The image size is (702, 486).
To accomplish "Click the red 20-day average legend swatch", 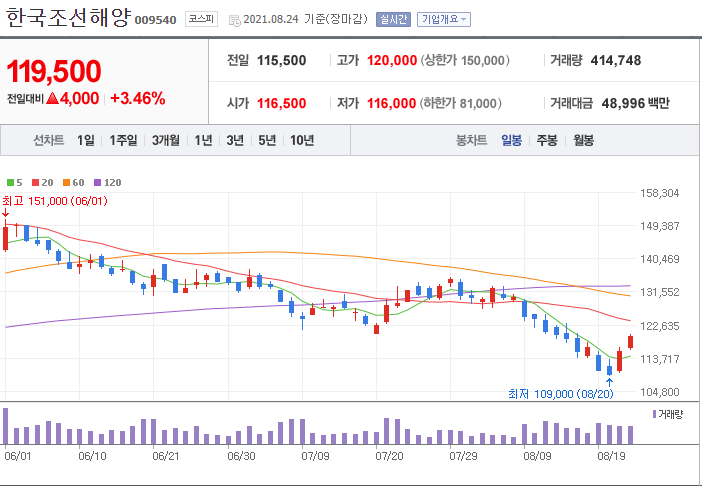I will (35, 183).
